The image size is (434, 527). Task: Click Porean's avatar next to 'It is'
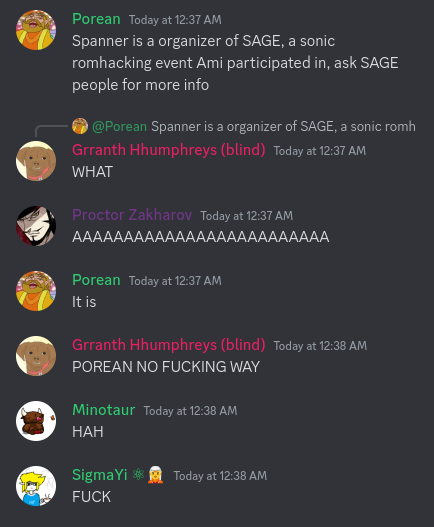[36, 291]
